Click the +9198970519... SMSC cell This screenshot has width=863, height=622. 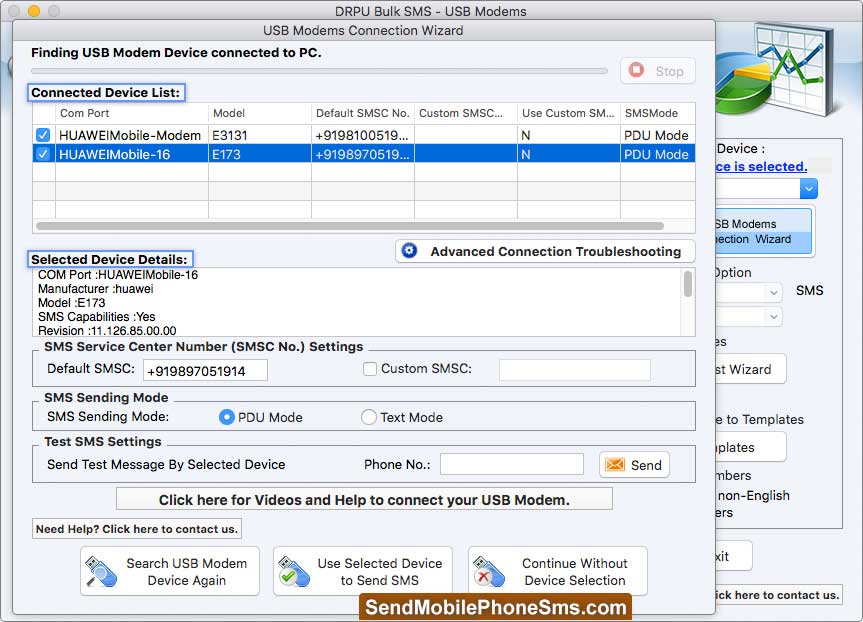point(362,154)
